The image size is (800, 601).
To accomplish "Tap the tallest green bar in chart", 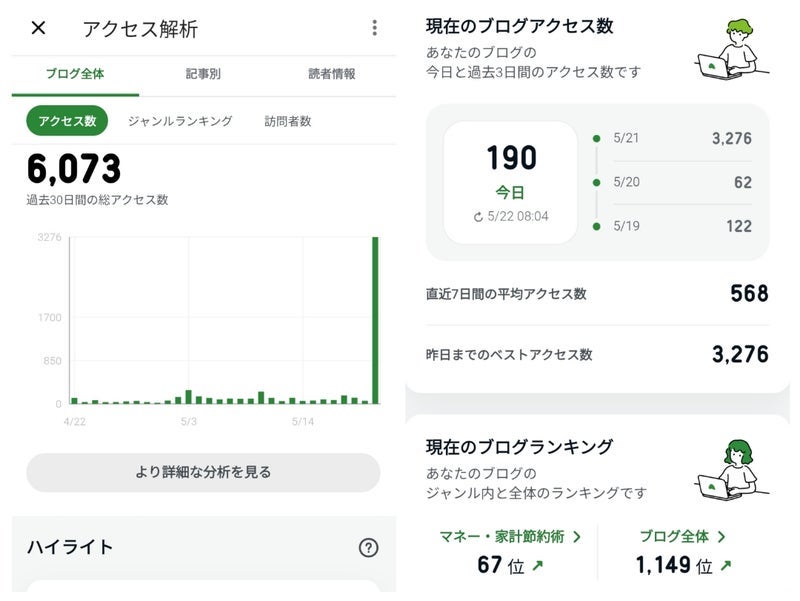I will click(x=375, y=320).
